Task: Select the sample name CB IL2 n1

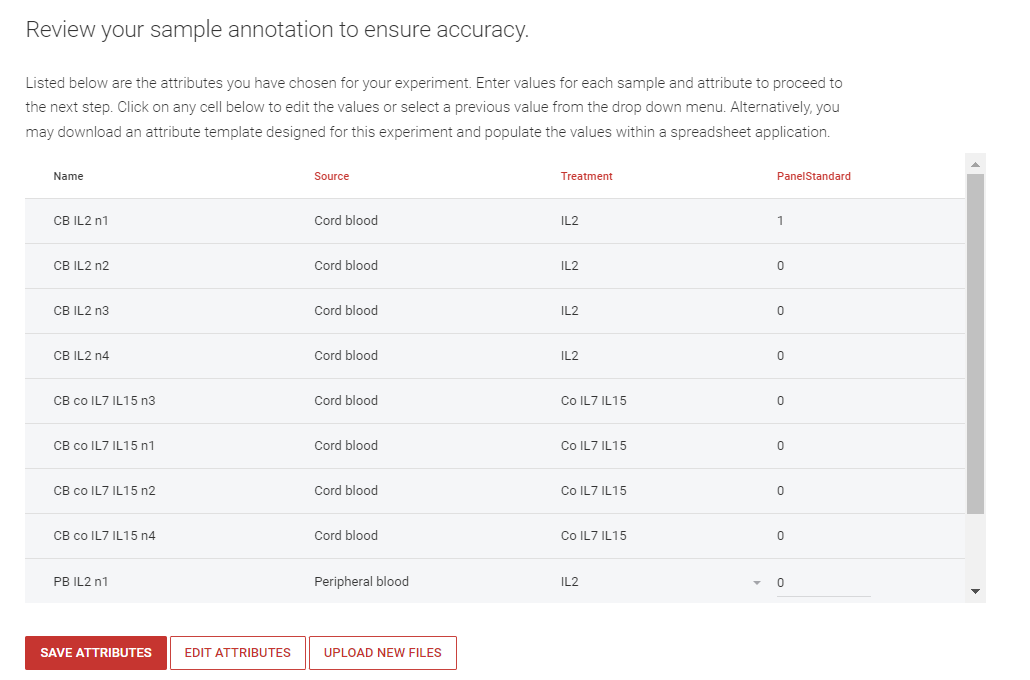Action: point(81,221)
